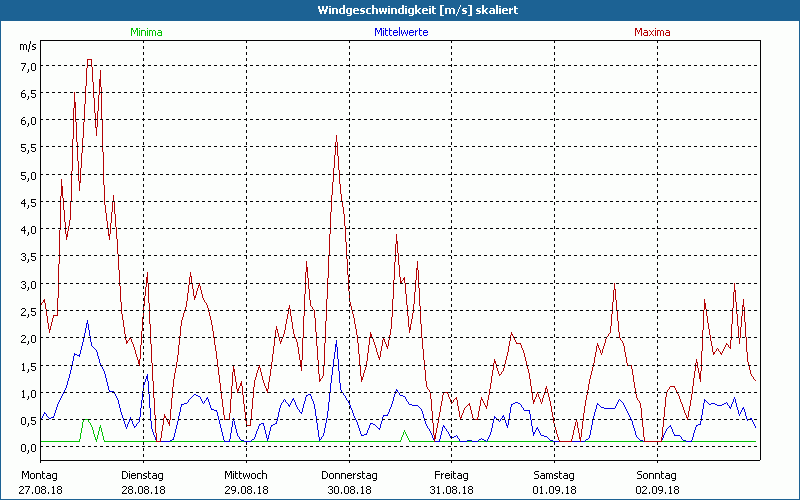Select the Dienstag day label
The width and height of the screenshot is (800, 500).
click(141, 475)
